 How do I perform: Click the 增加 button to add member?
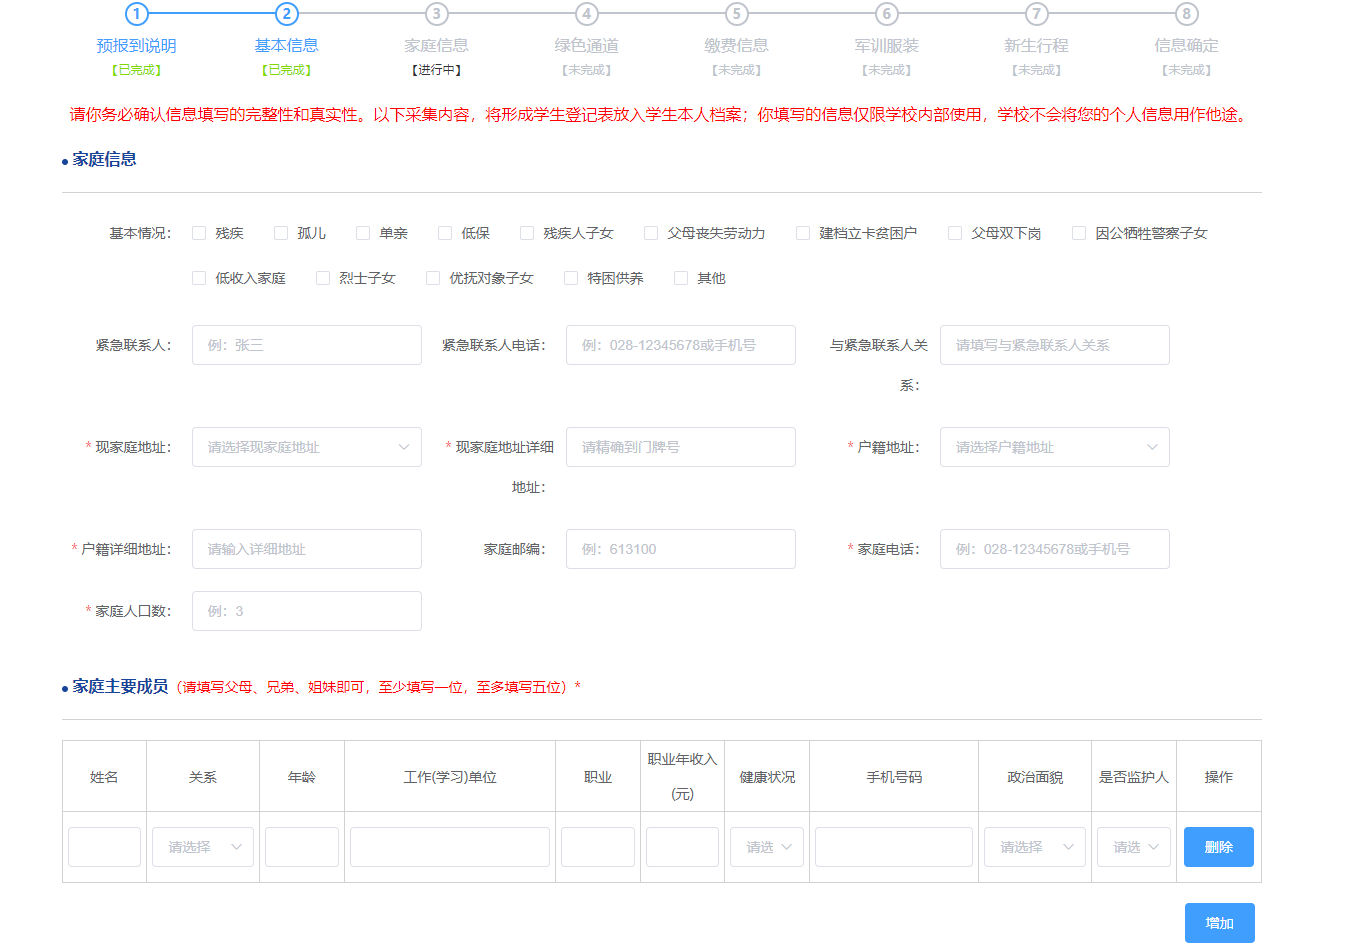[1219, 923]
